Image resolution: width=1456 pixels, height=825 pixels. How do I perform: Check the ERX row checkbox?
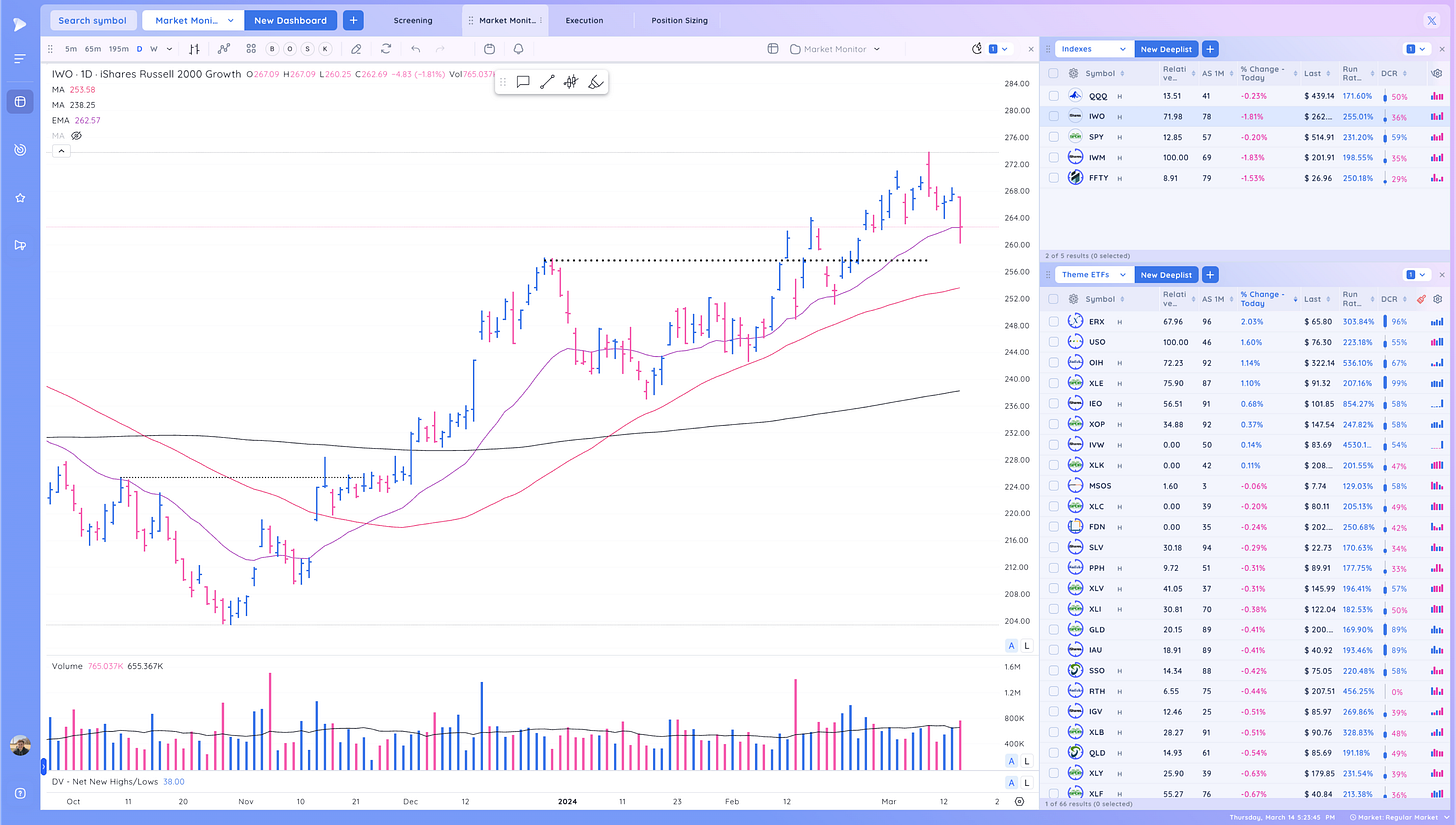tap(1053, 322)
